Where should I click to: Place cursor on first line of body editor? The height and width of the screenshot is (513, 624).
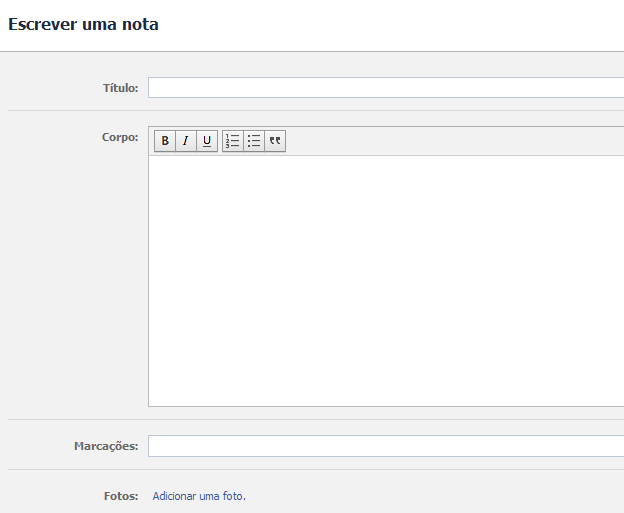click(x=385, y=168)
